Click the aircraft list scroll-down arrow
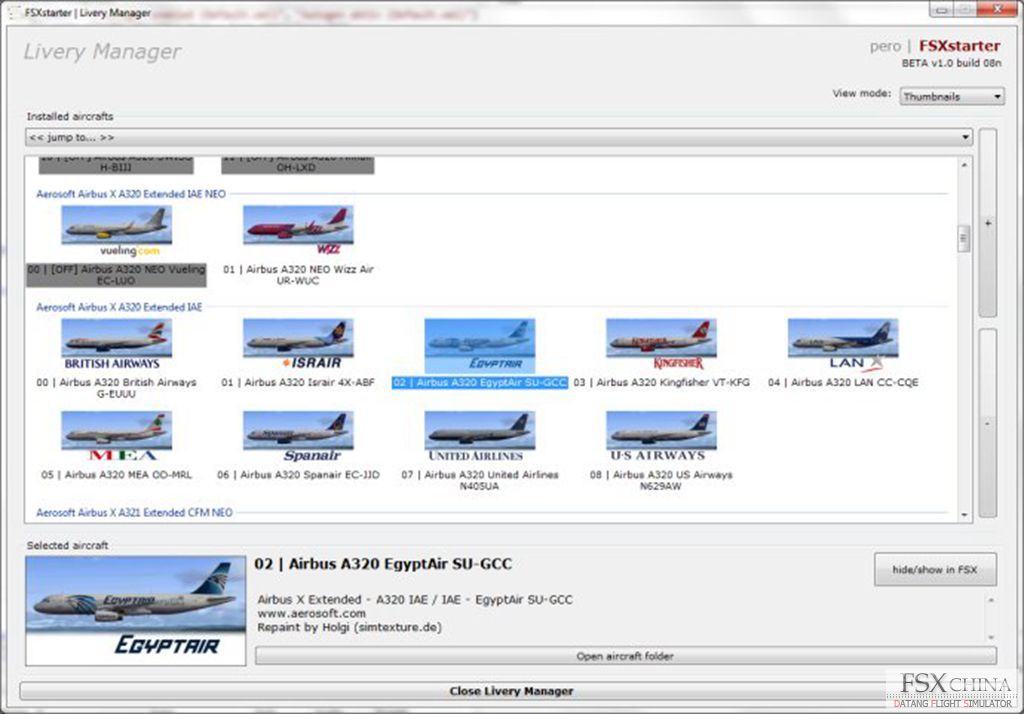This screenshot has height=714, width=1024. (x=964, y=515)
